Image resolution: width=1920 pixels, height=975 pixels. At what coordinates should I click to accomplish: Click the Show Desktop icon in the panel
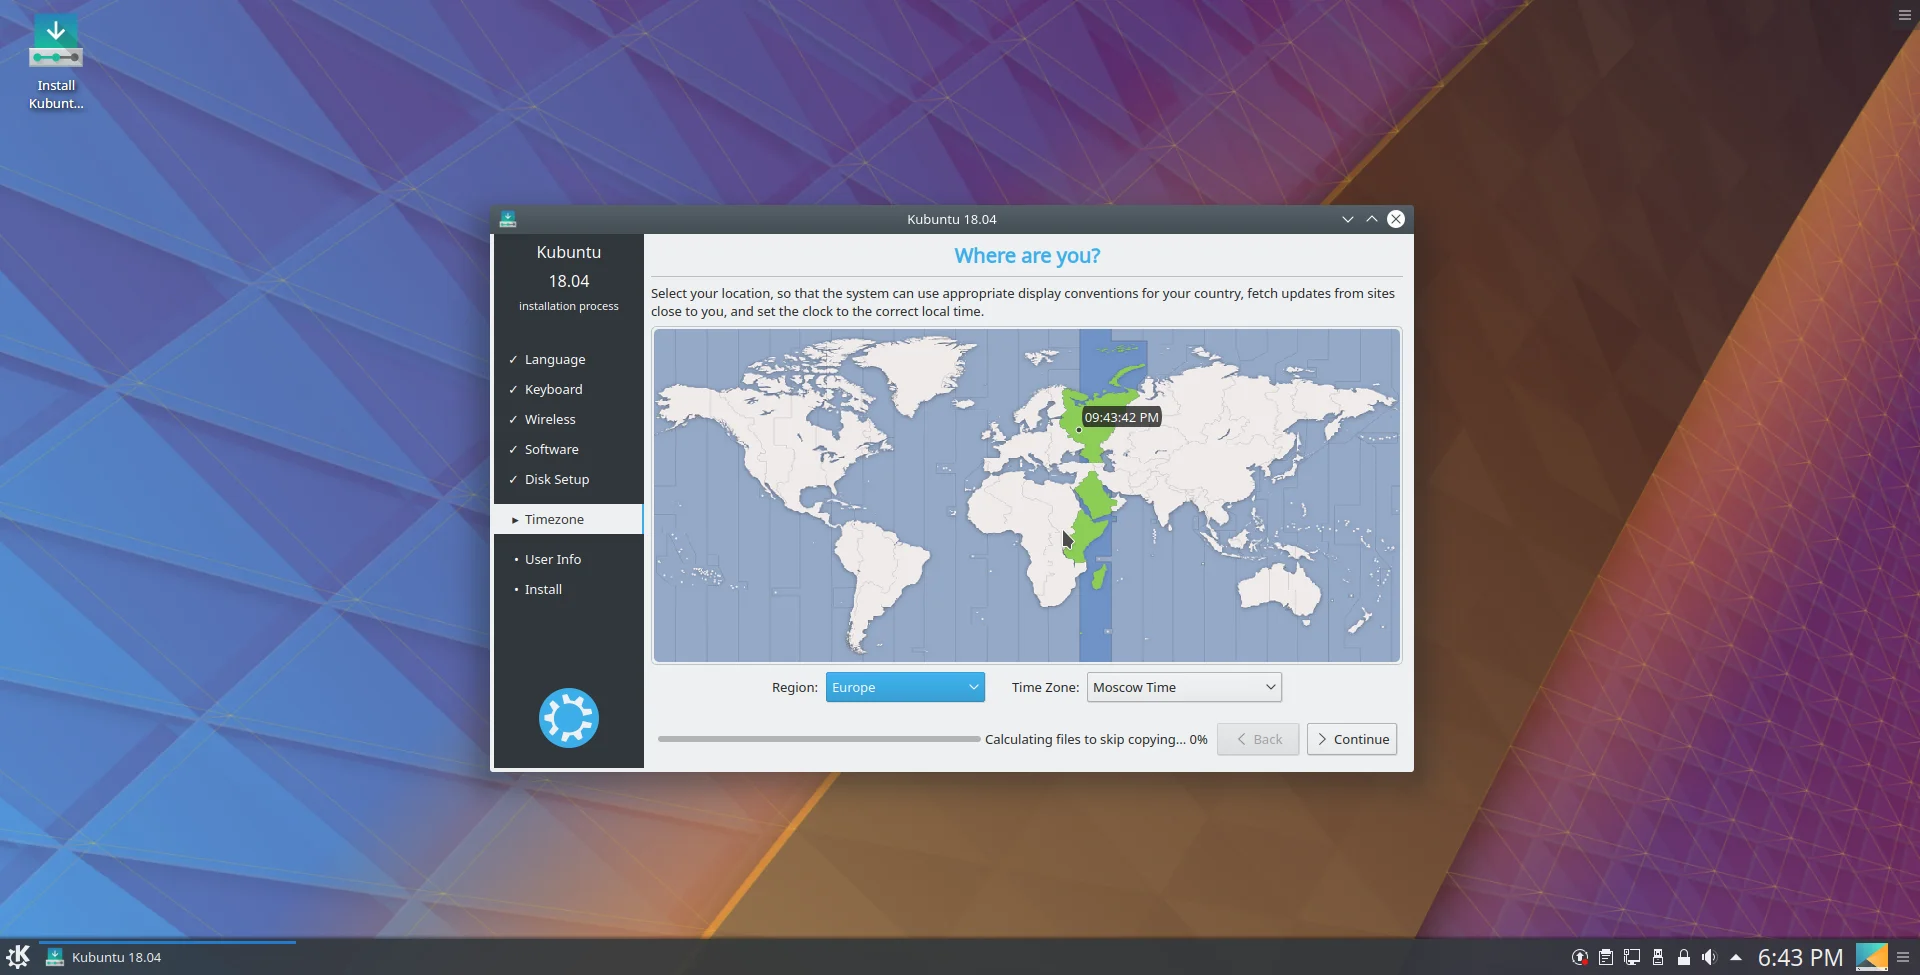1872,957
